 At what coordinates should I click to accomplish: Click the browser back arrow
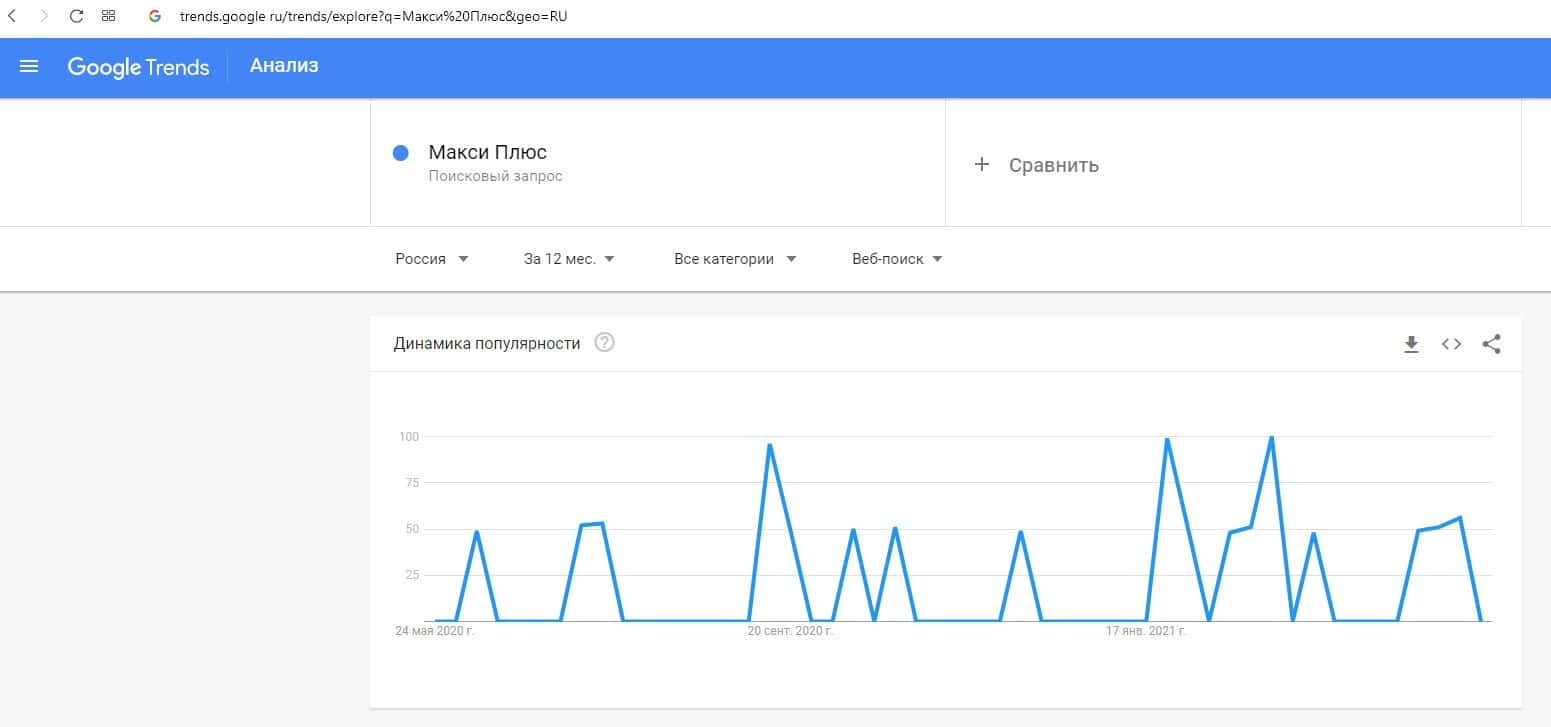click(x=12, y=16)
